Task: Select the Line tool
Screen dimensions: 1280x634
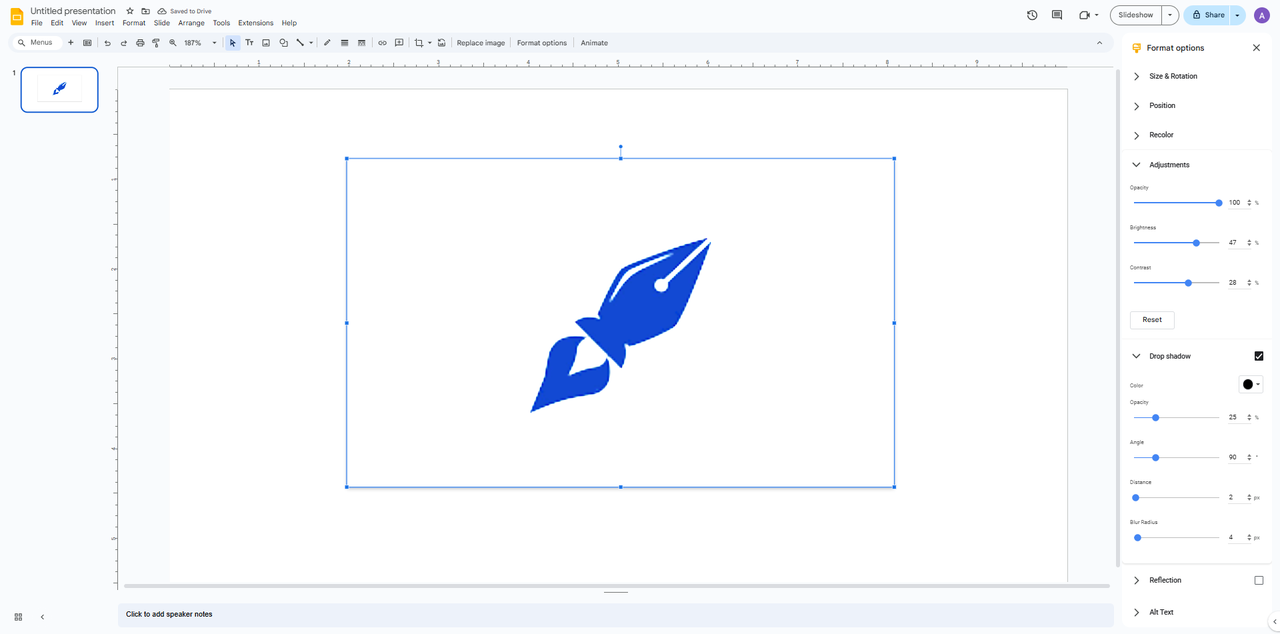Action: click(300, 43)
